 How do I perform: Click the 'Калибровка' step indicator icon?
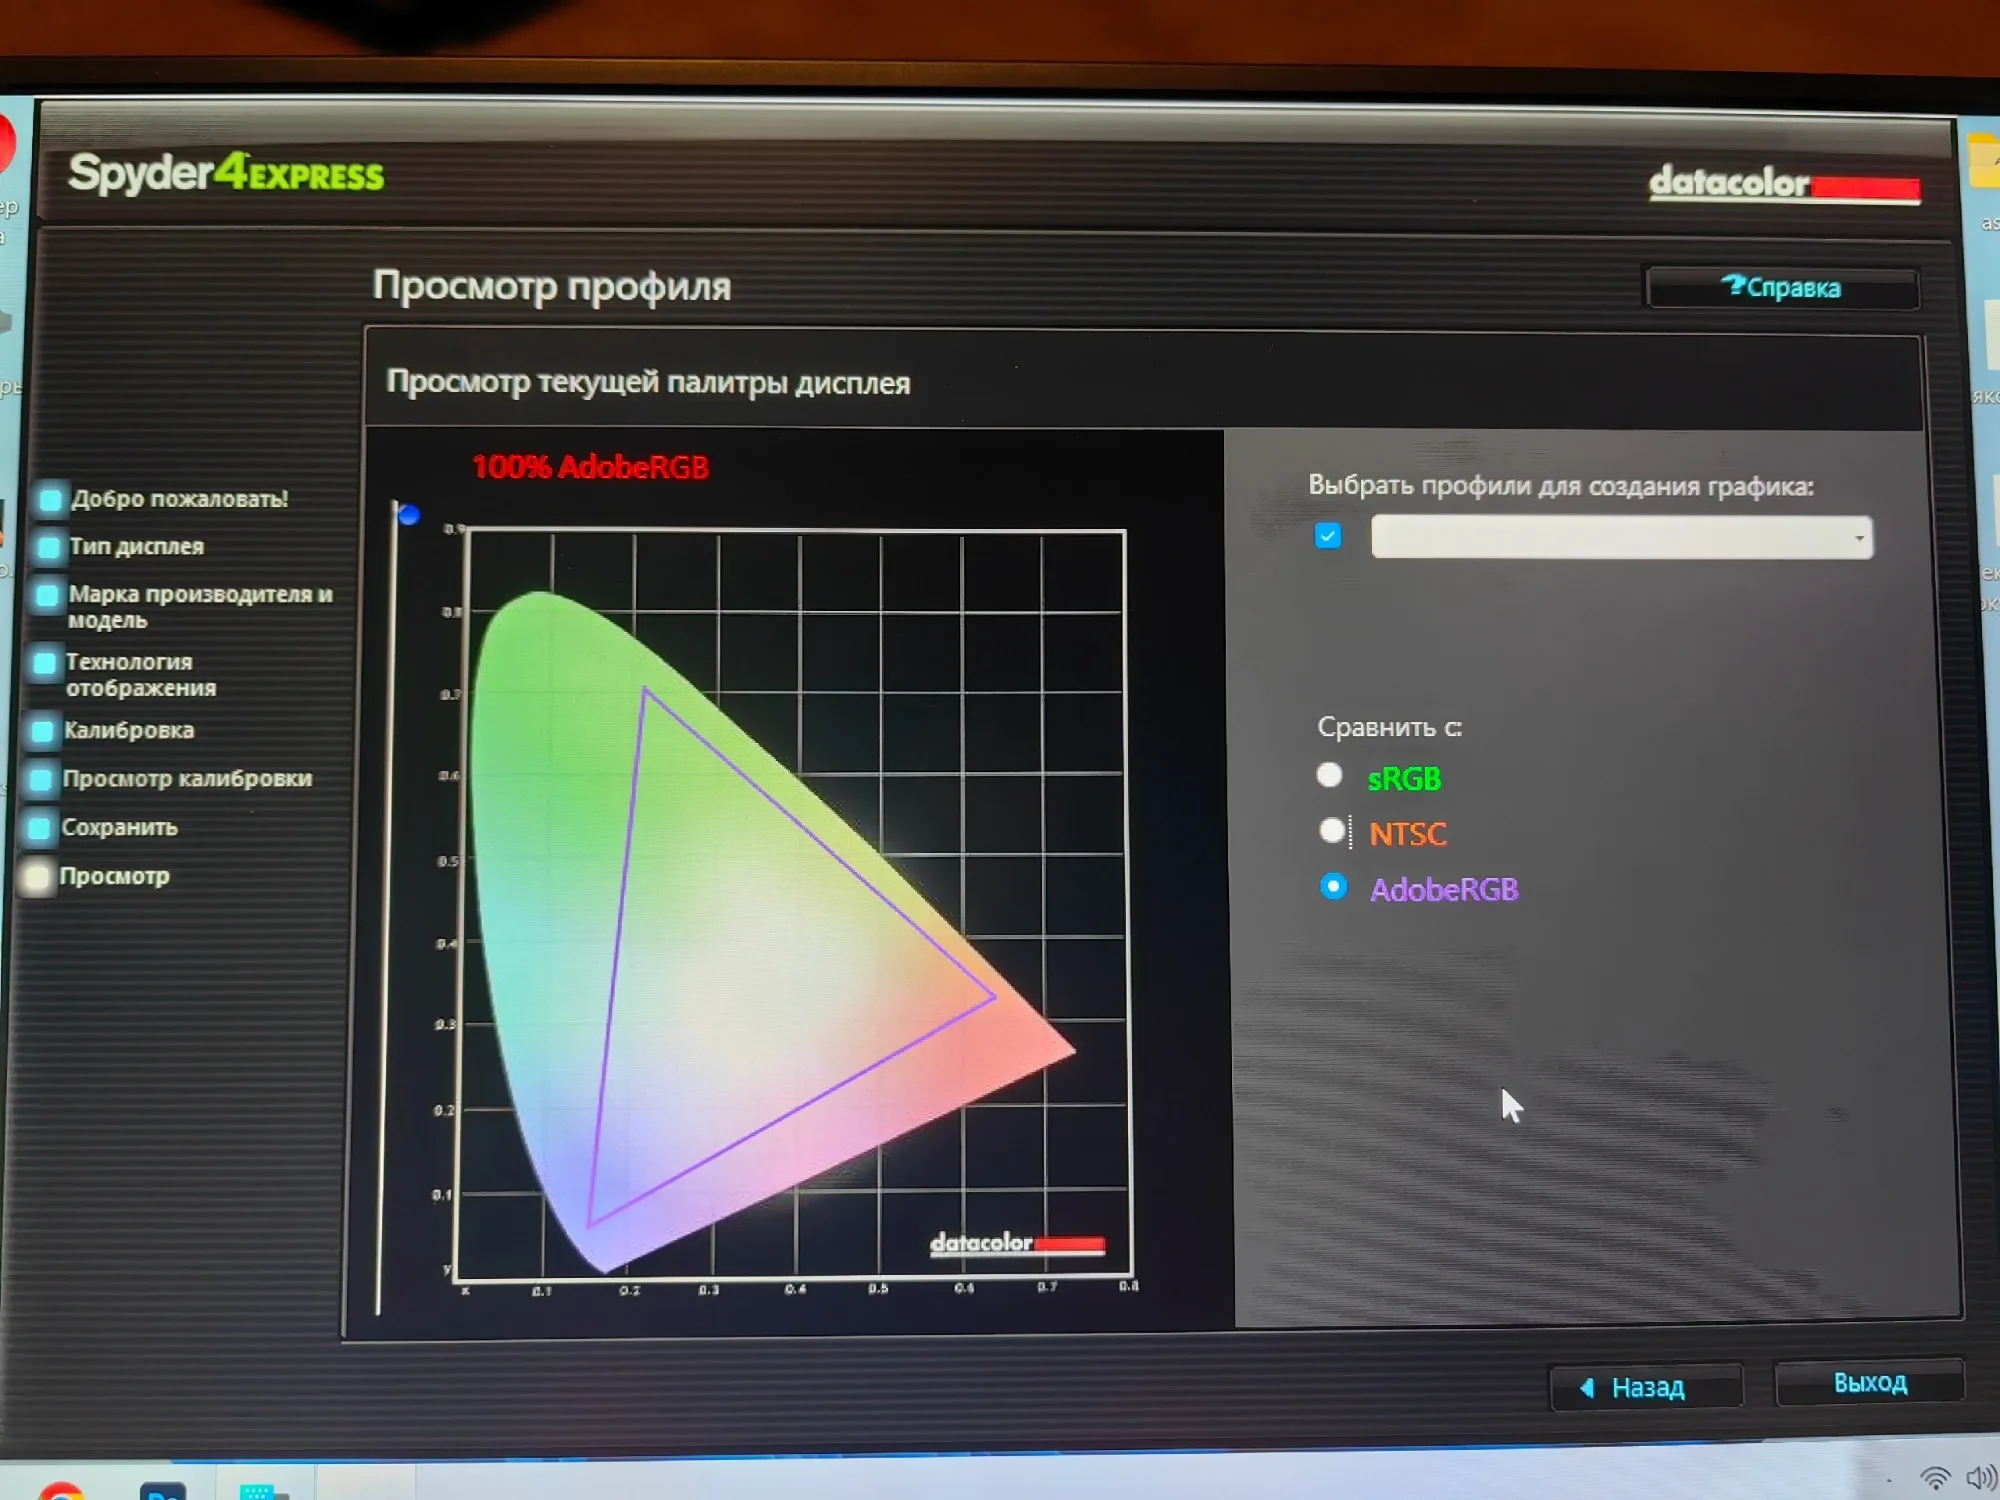43,731
